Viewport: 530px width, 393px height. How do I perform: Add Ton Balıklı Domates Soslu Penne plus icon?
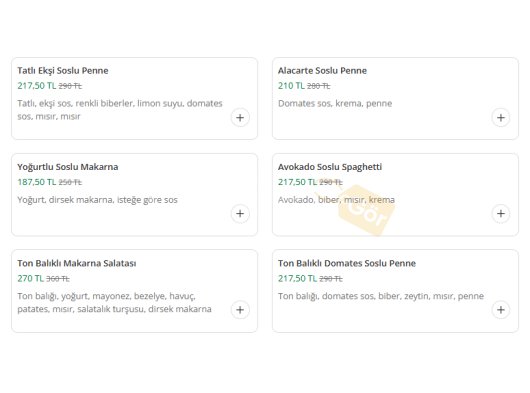coord(501,310)
